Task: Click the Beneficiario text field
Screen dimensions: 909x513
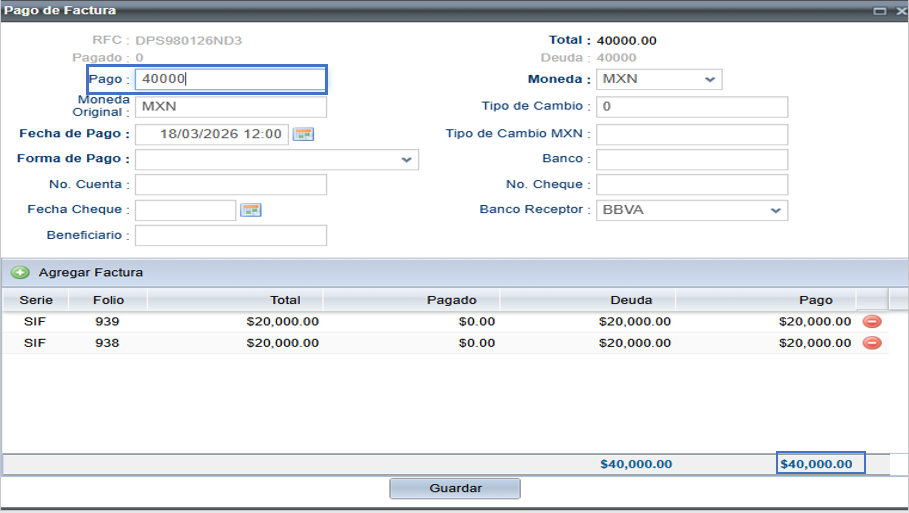Action: (230, 236)
